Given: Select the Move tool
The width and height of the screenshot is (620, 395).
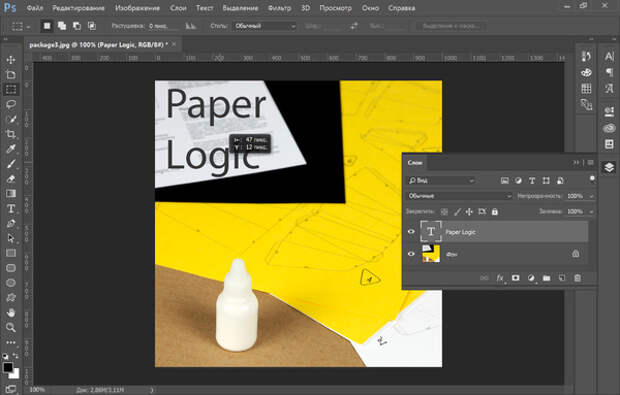Looking at the screenshot, I should 11,60.
